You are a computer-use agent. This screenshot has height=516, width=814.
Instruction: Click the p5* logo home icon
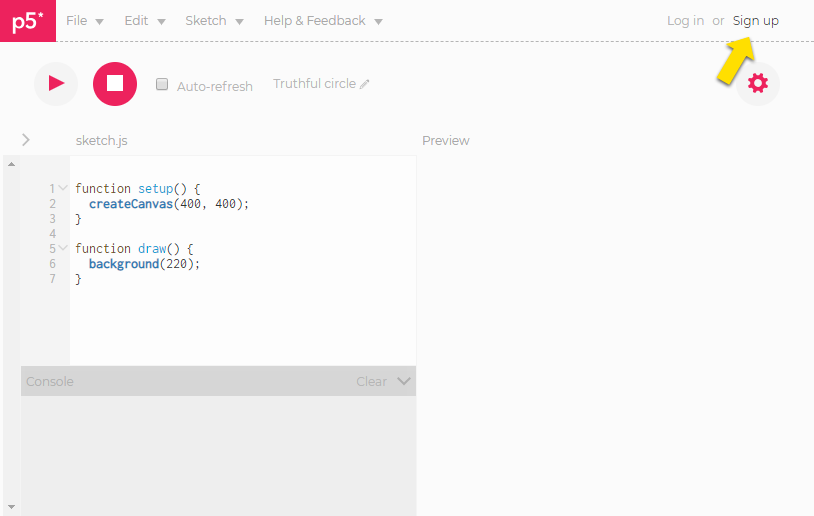click(x=28, y=21)
